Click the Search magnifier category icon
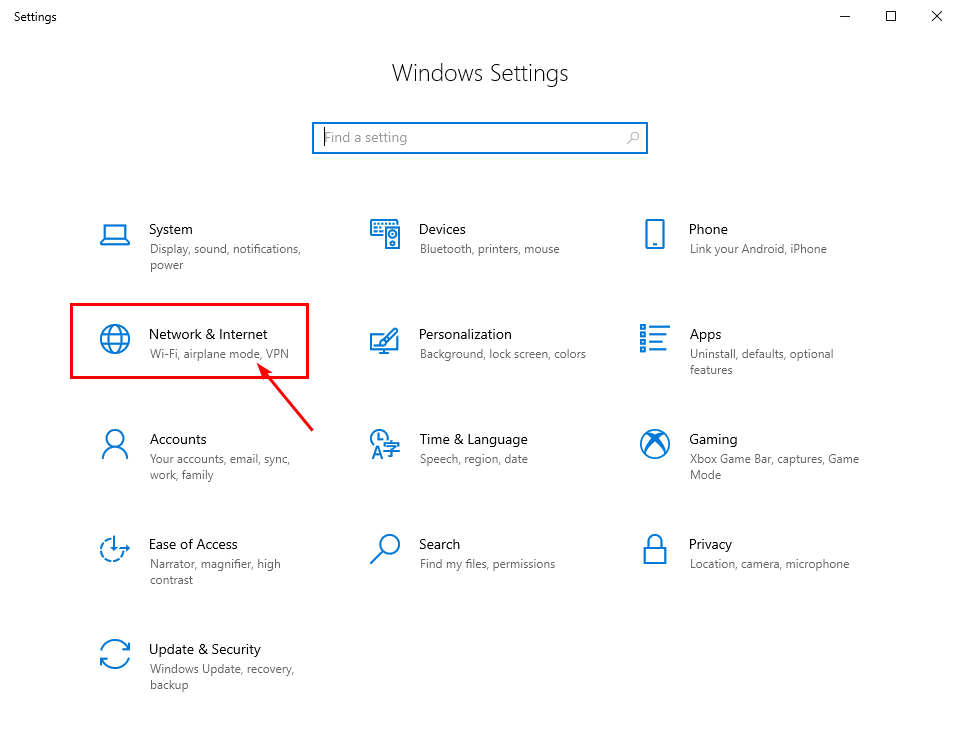Viewport: 960px width, 733px height. [385, 549]
